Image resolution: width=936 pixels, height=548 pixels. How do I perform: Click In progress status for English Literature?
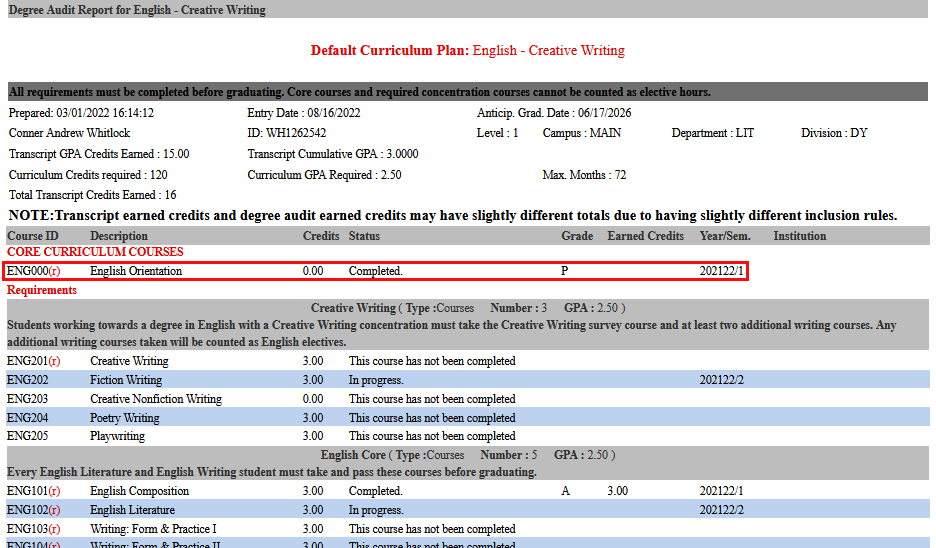(376, 510)
